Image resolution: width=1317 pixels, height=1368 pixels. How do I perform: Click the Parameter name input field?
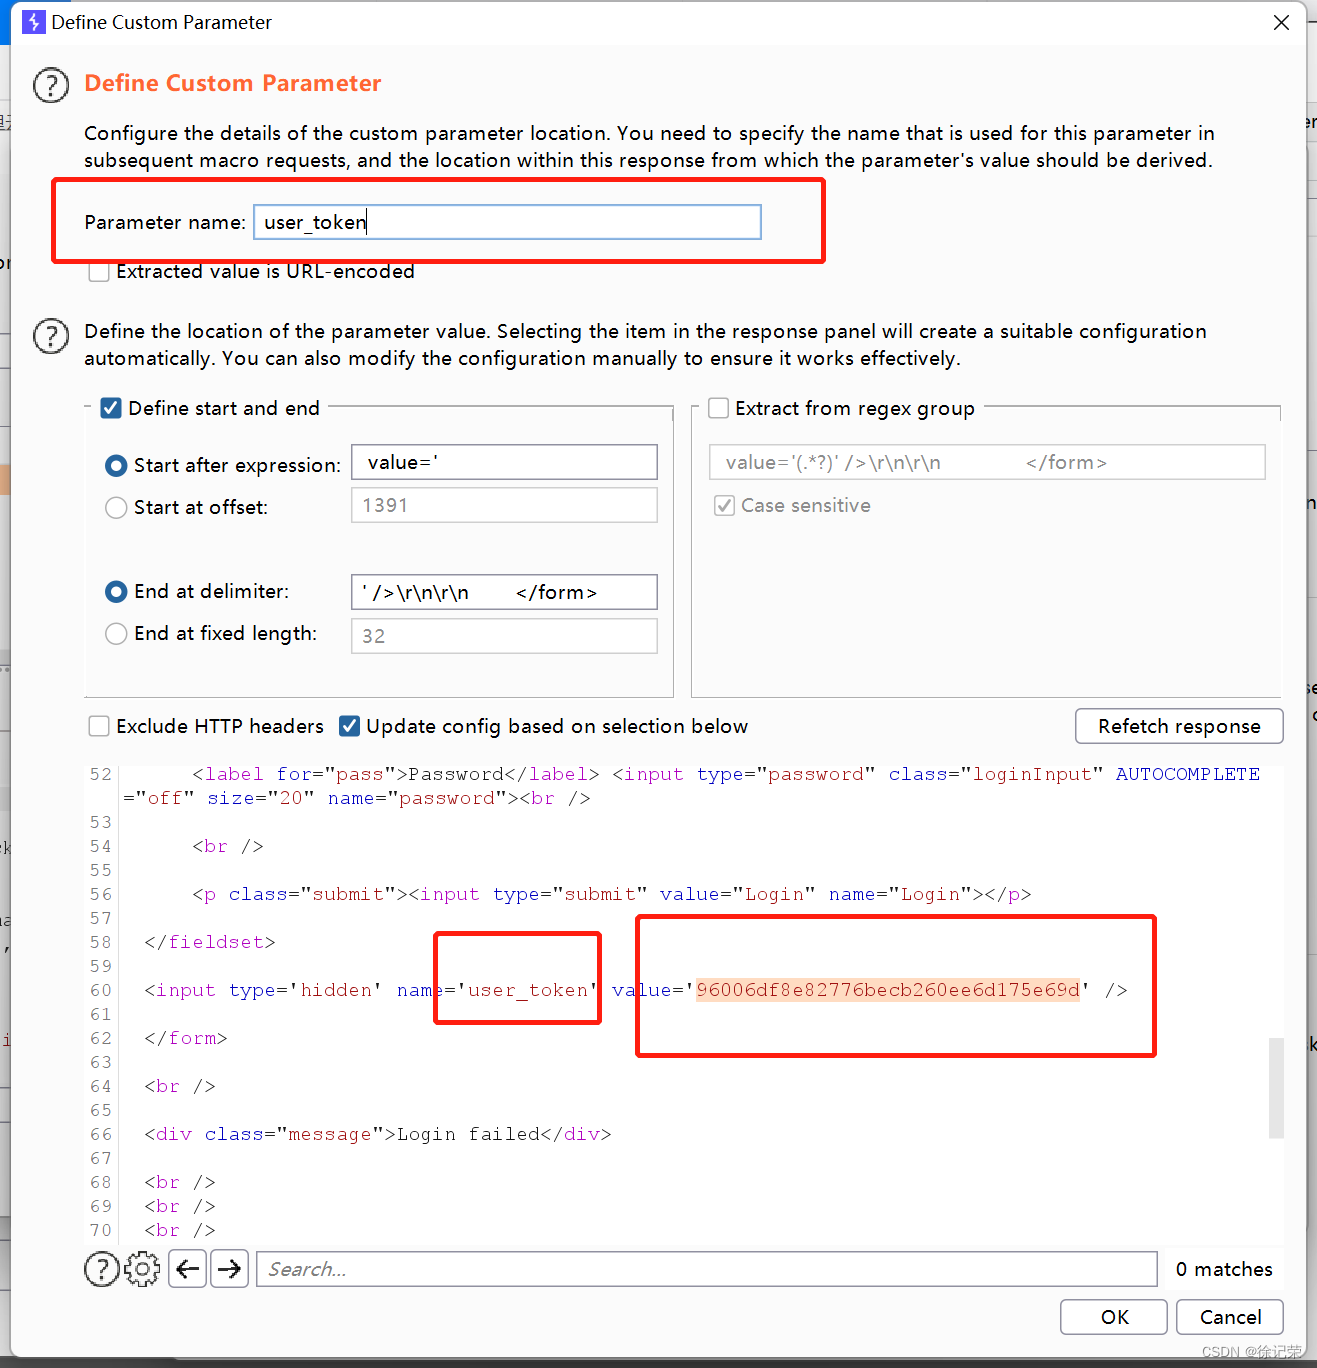(x=507, y=222)
